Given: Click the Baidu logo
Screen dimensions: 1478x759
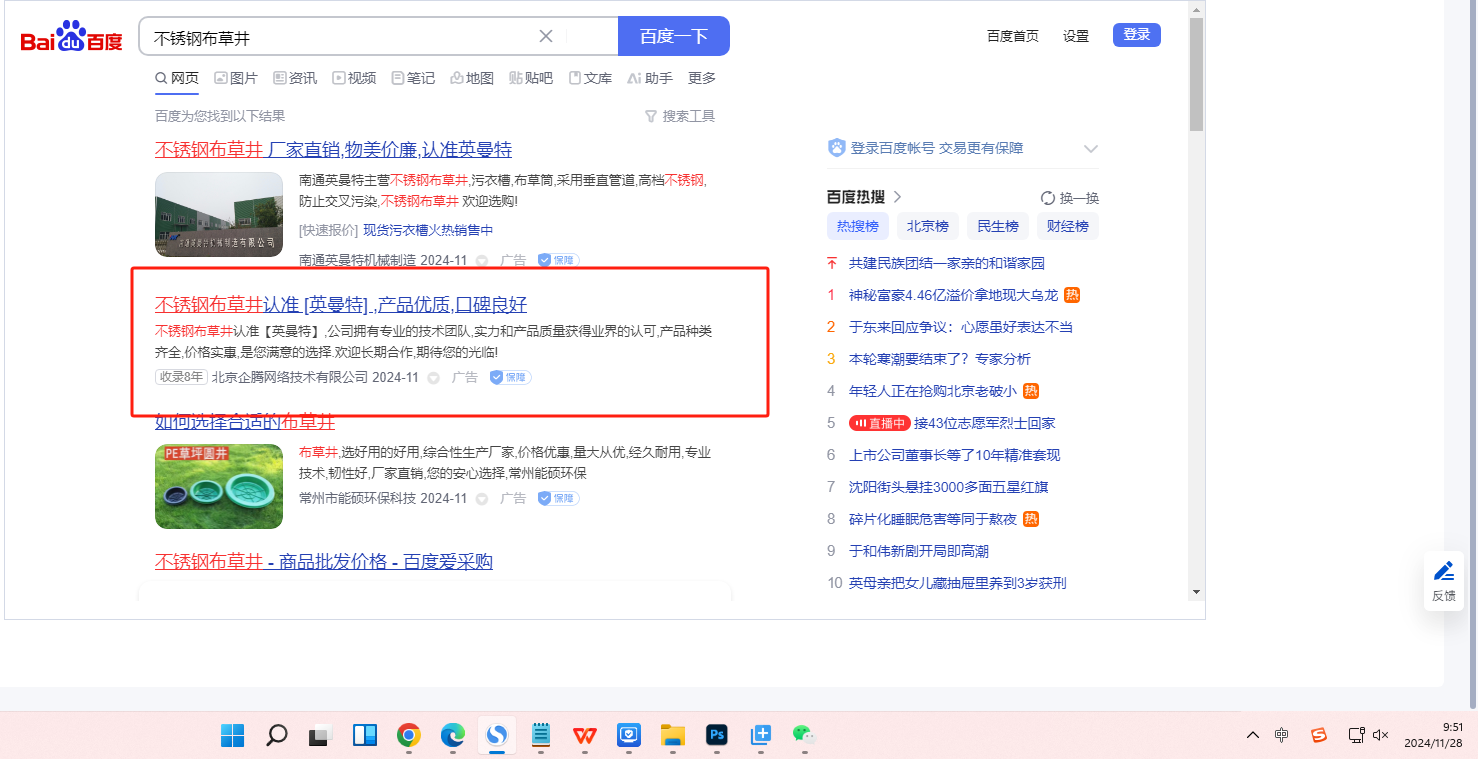Looking at the screenshot, I should pyautogui.click(x=71, y=38).
